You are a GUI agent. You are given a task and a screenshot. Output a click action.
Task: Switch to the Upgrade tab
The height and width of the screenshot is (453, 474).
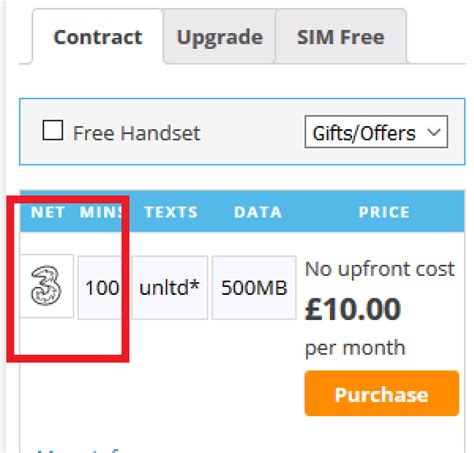tap(220, 37)
